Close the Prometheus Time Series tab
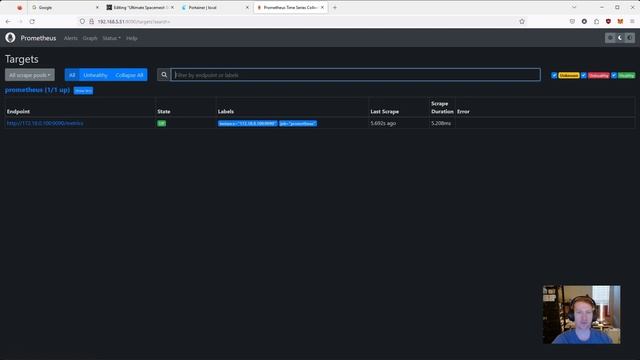 point(322,7)
